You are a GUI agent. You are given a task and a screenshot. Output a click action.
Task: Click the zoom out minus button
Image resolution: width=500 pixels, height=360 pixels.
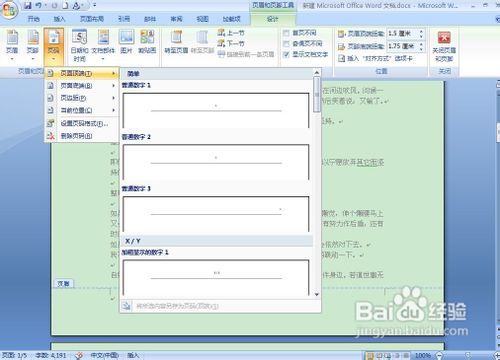point(439,356)
